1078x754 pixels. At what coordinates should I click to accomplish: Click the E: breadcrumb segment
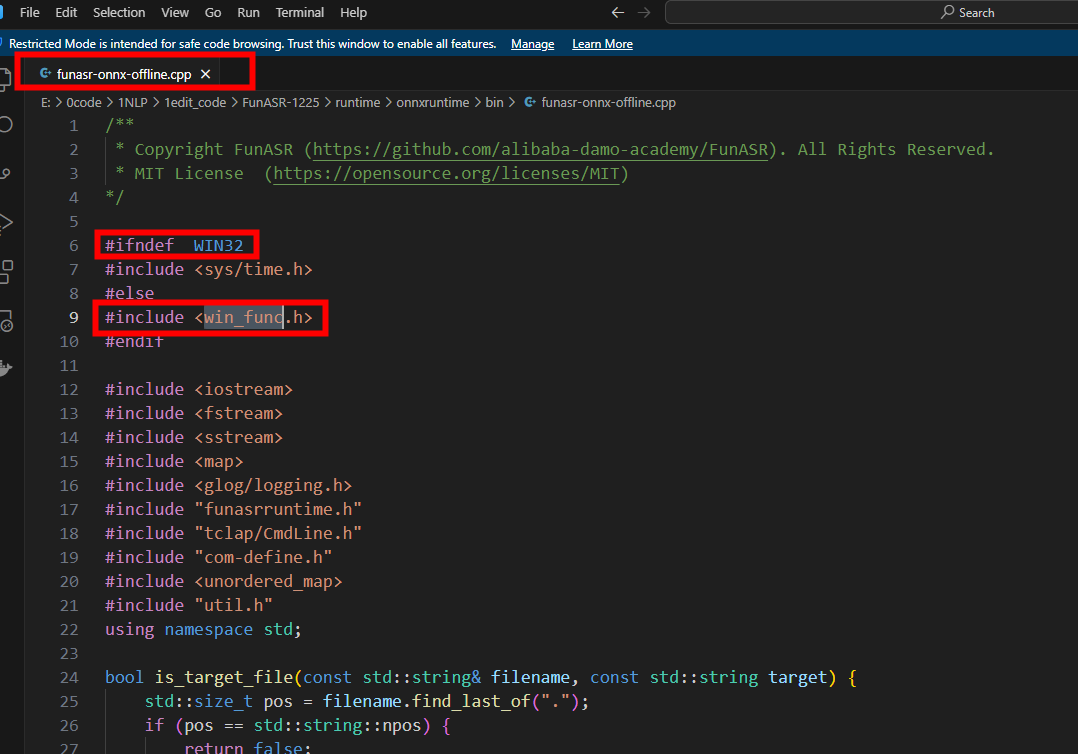pos(45,102)
